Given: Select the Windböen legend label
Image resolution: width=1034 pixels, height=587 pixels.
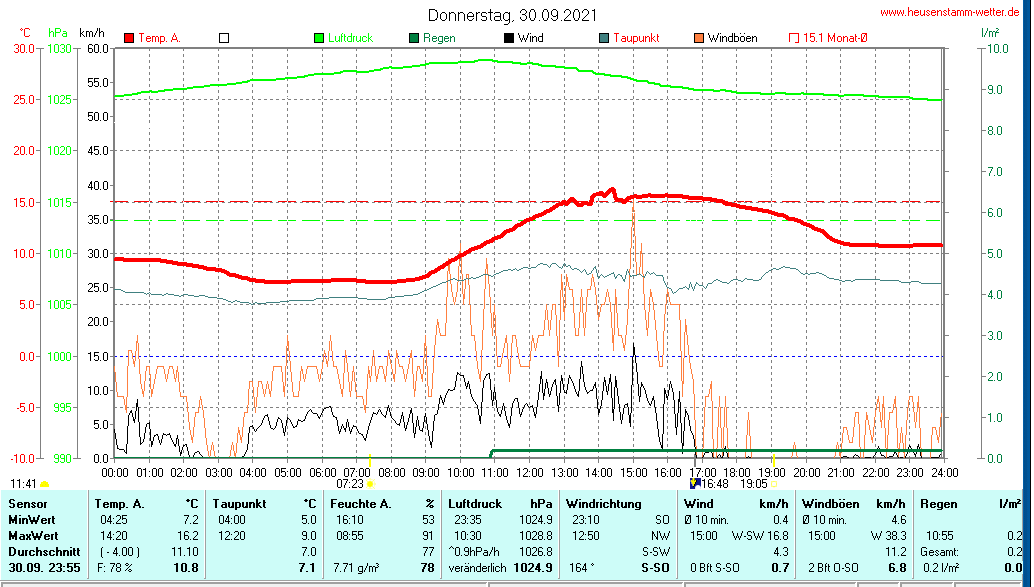Looking at the screenshot, I should coord(733,38).
